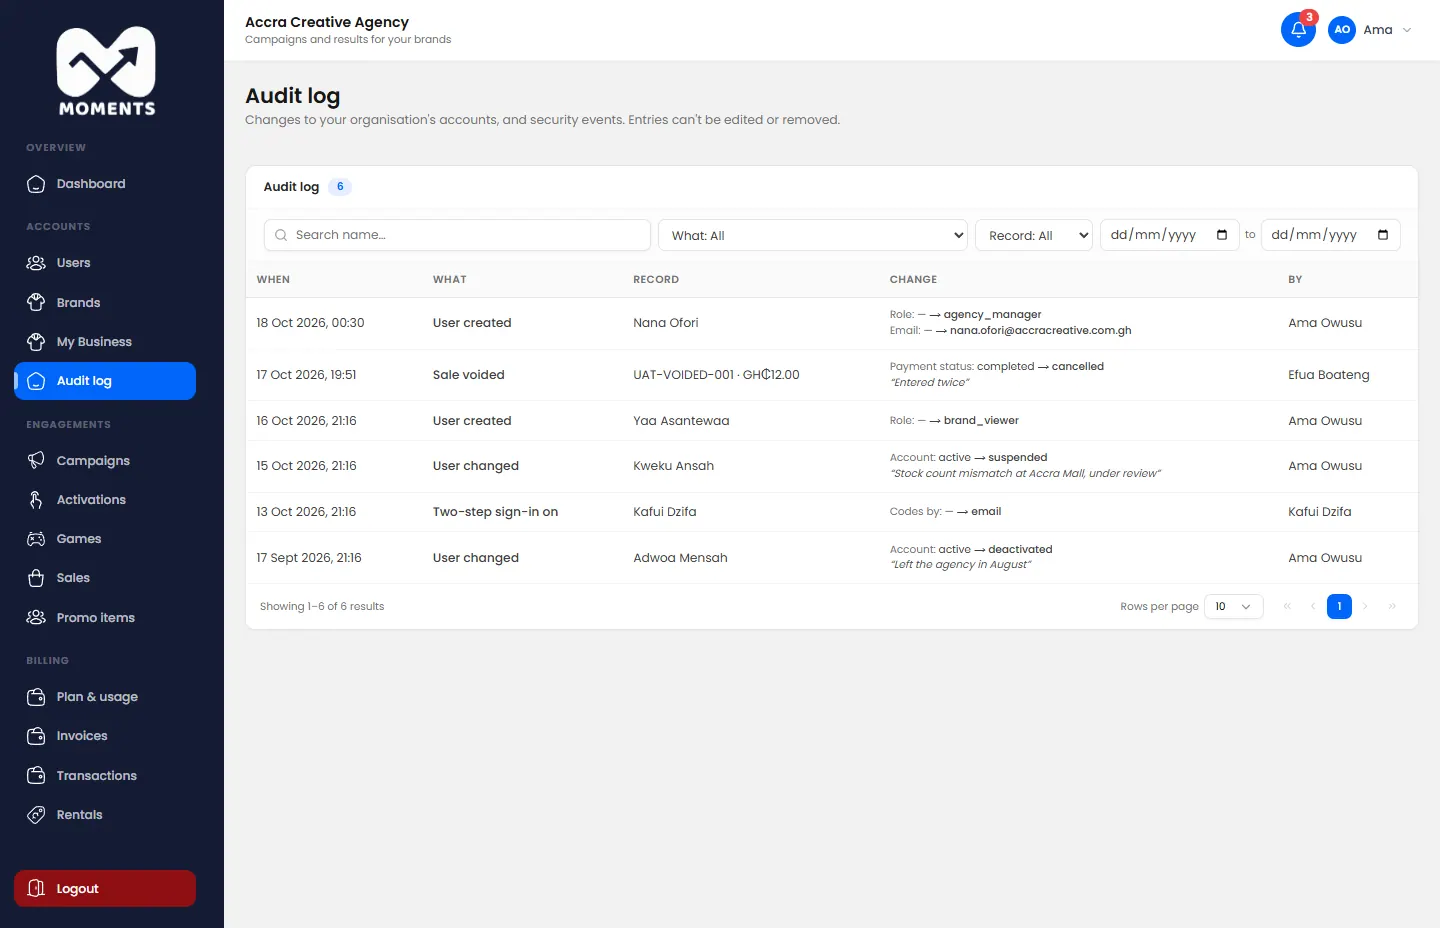Expand the Ama account menu chevron

pyautogui.click(x=1407, y=30)
